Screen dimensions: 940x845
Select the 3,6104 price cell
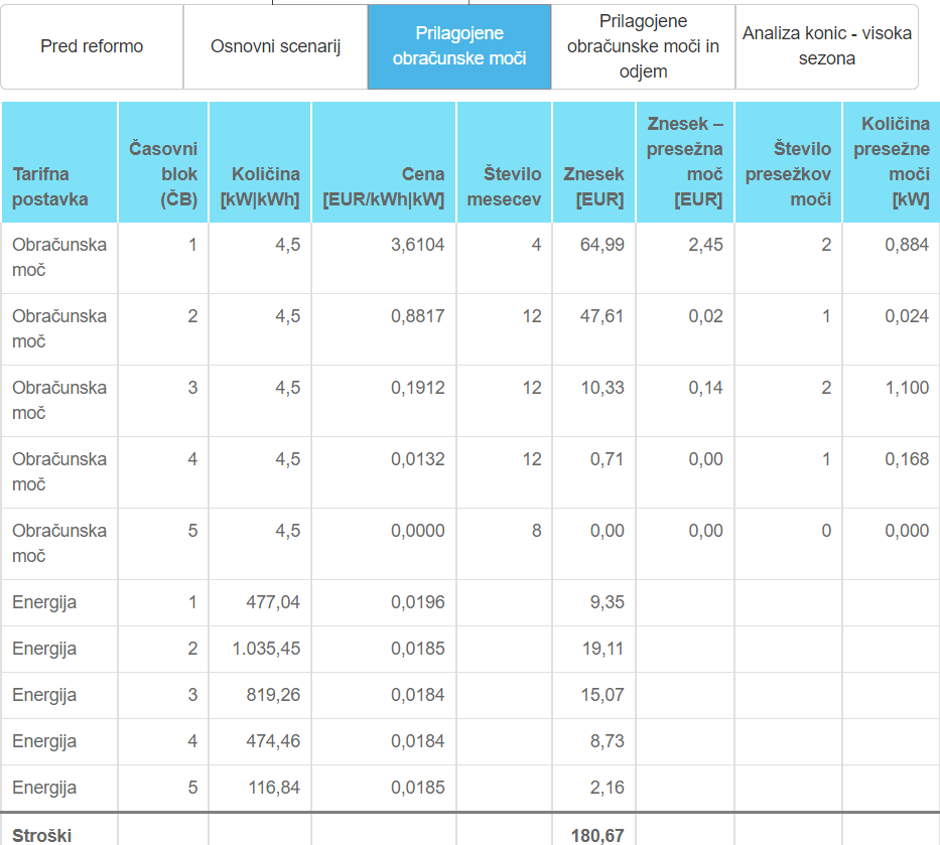(418, 245)
